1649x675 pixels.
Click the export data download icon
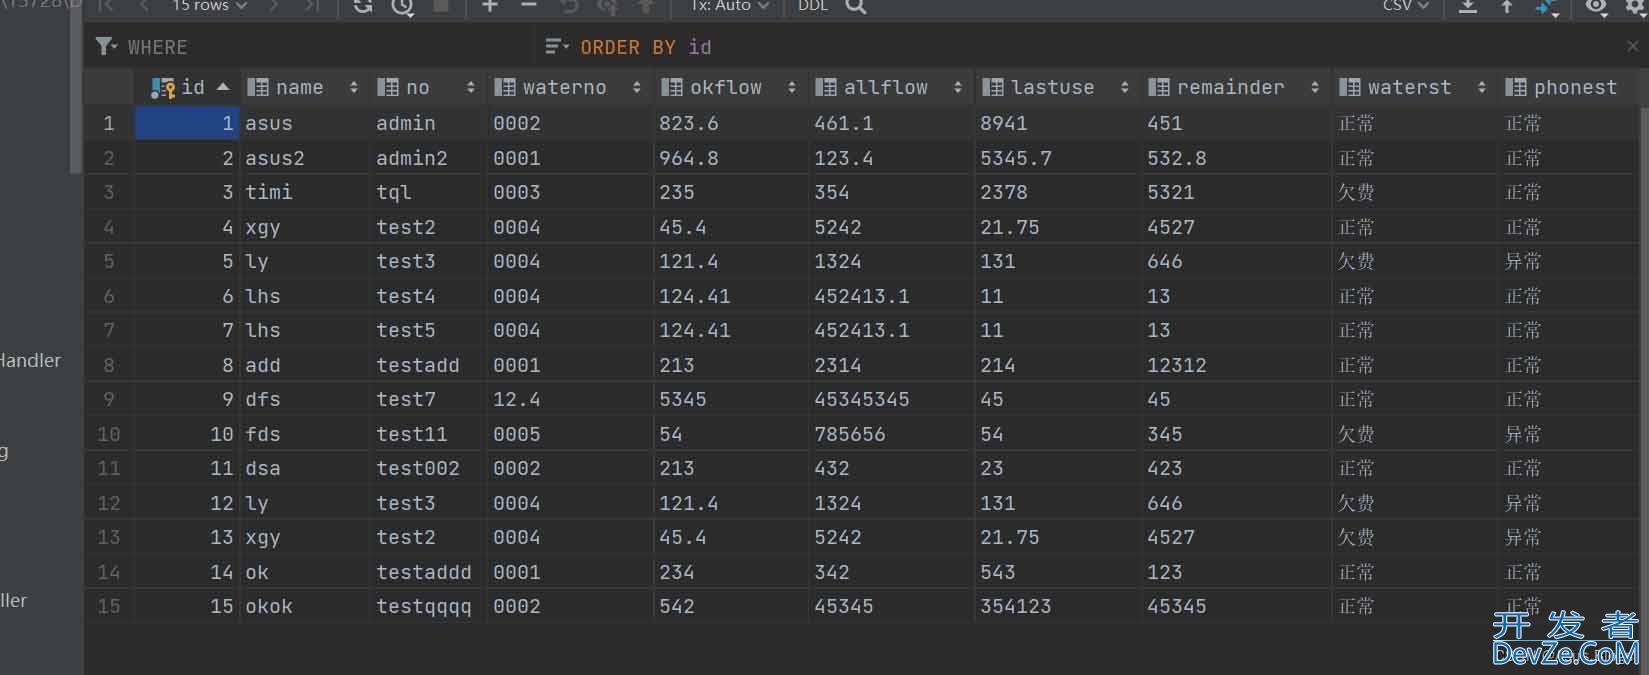pos(1467,7)
